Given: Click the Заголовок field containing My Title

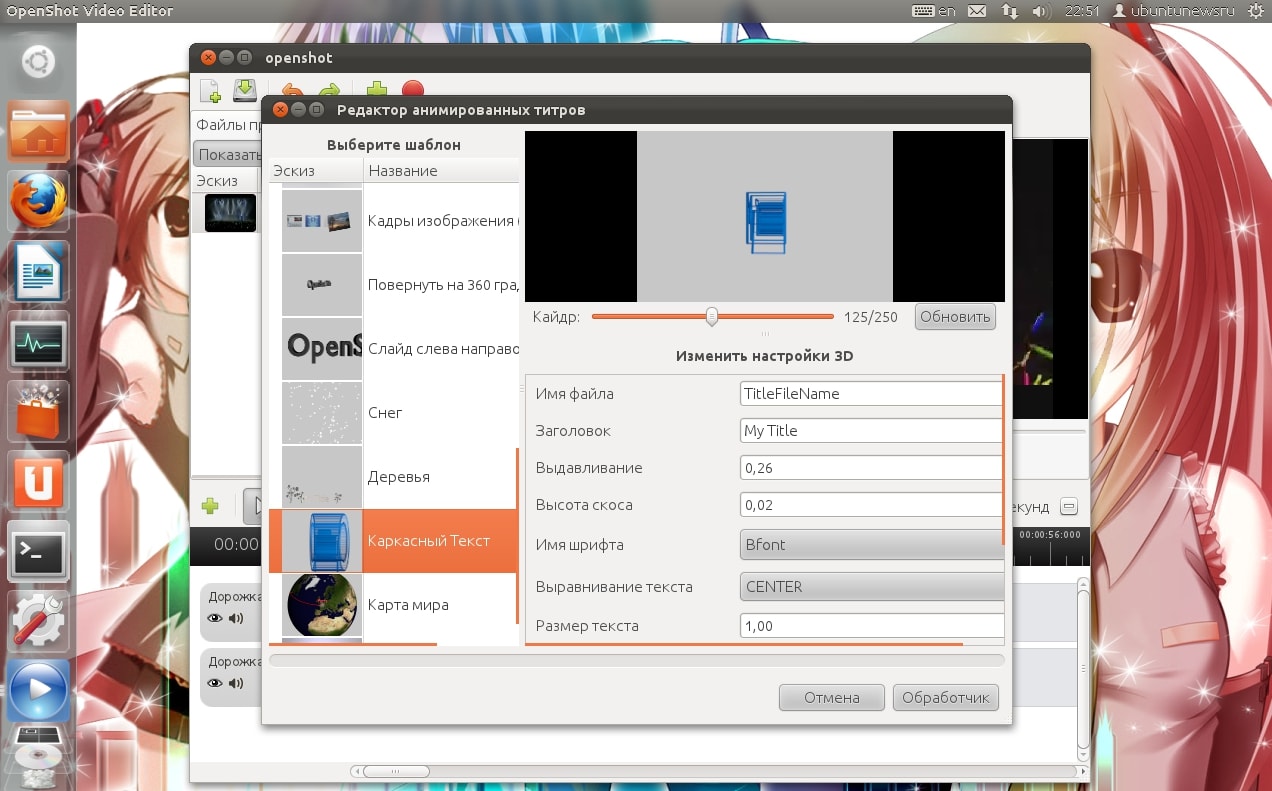Looking at the screenshot, I should point(870,431).
